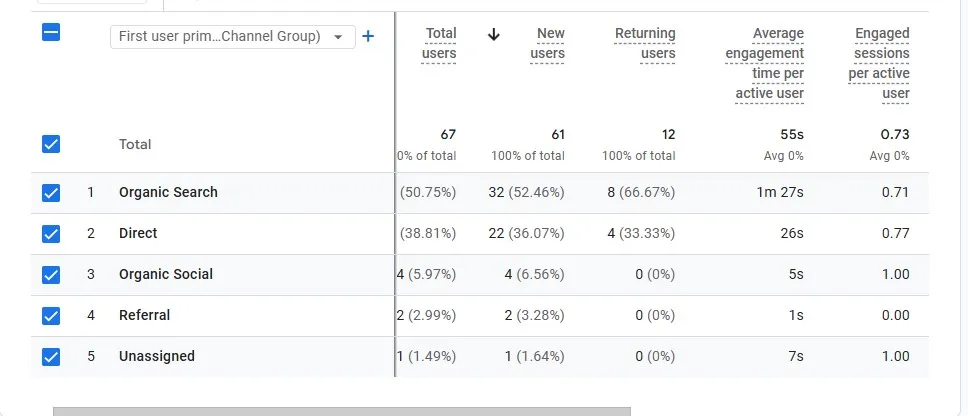Click the Referral channel row label
Image resolution: width=968 pixels, height=416 pixels.
(145, 315)
